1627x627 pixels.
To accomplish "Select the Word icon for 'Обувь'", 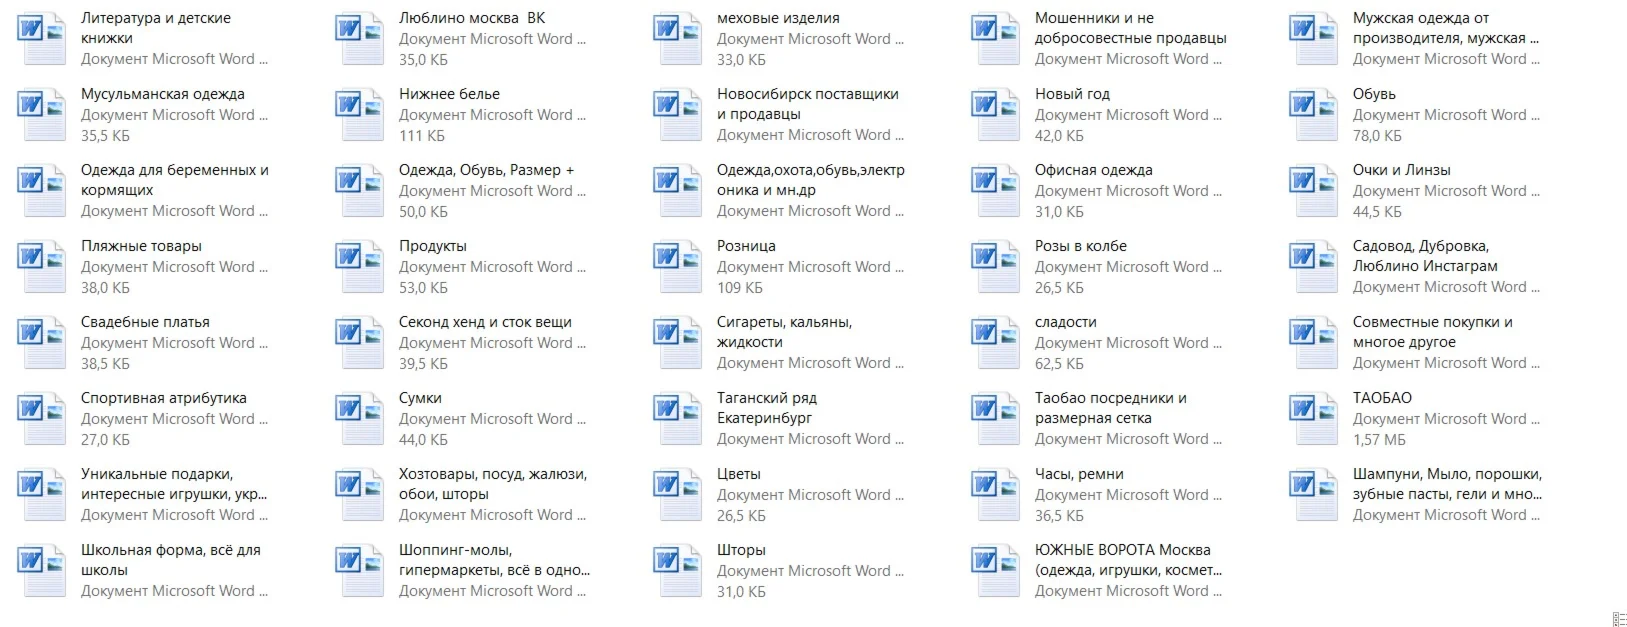I will (x=1314, y=115).
